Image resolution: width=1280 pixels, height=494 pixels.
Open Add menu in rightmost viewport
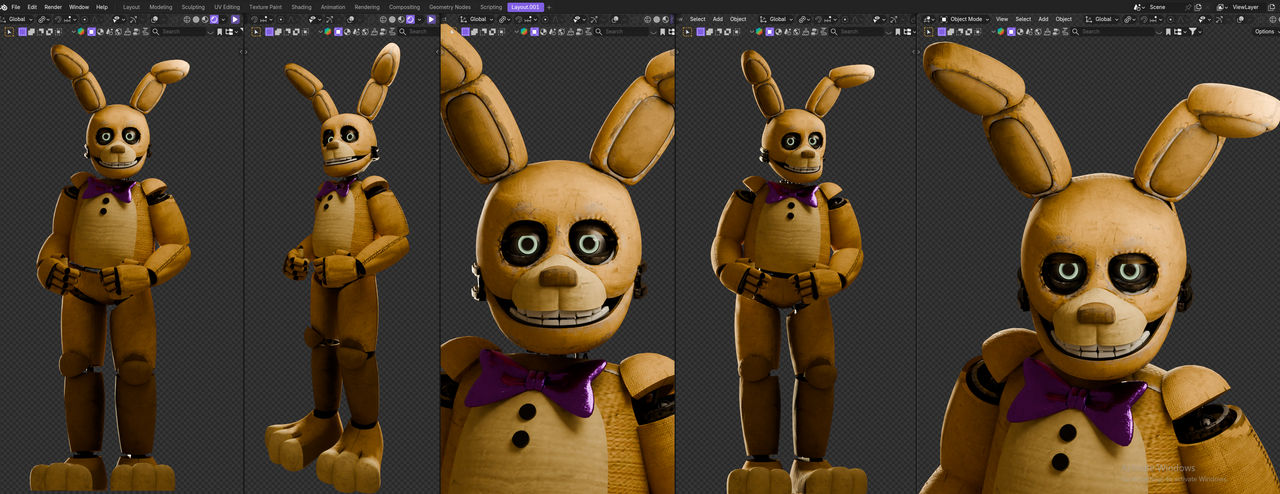click(x=1043, y=19)
